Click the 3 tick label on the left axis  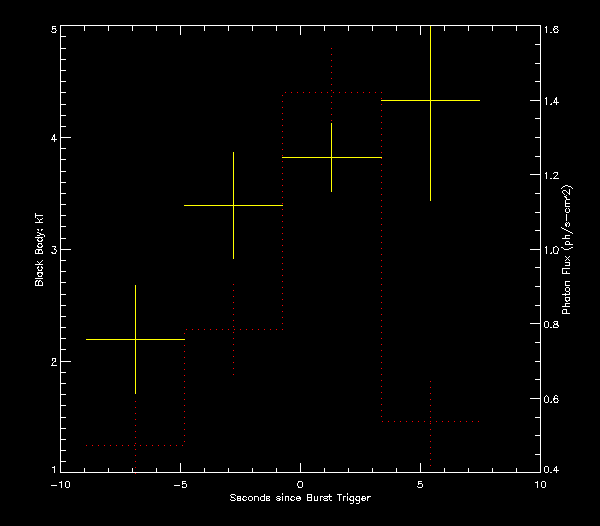(52, 250)
